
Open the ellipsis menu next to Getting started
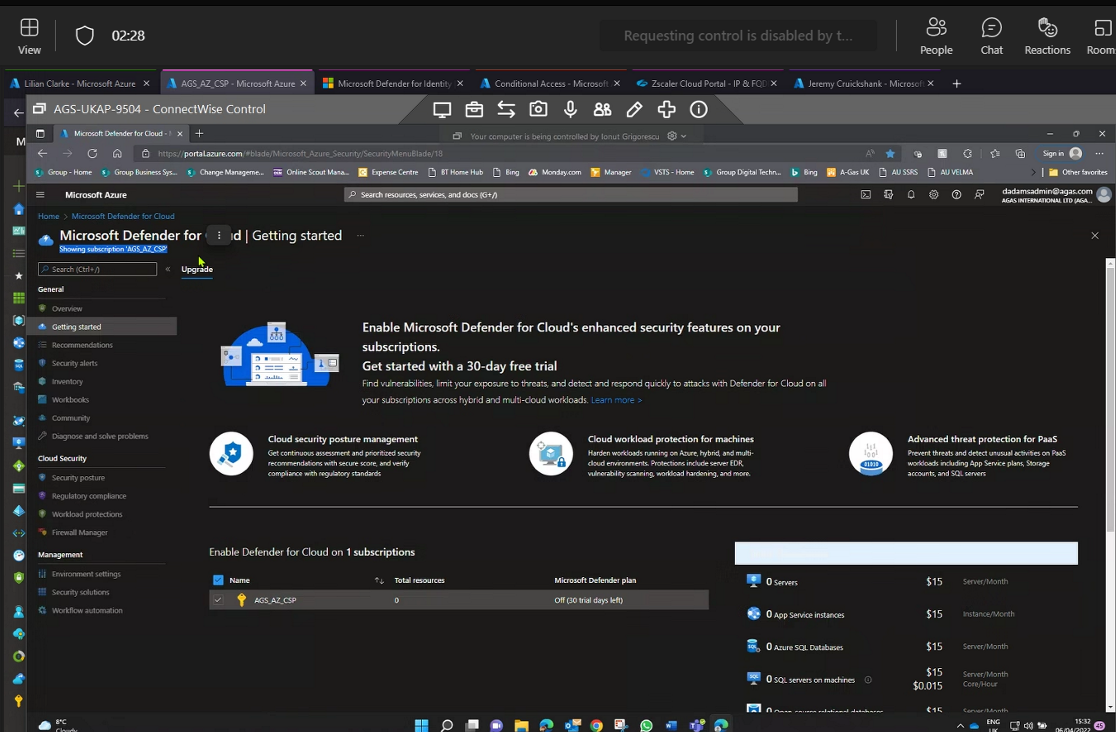360,236
